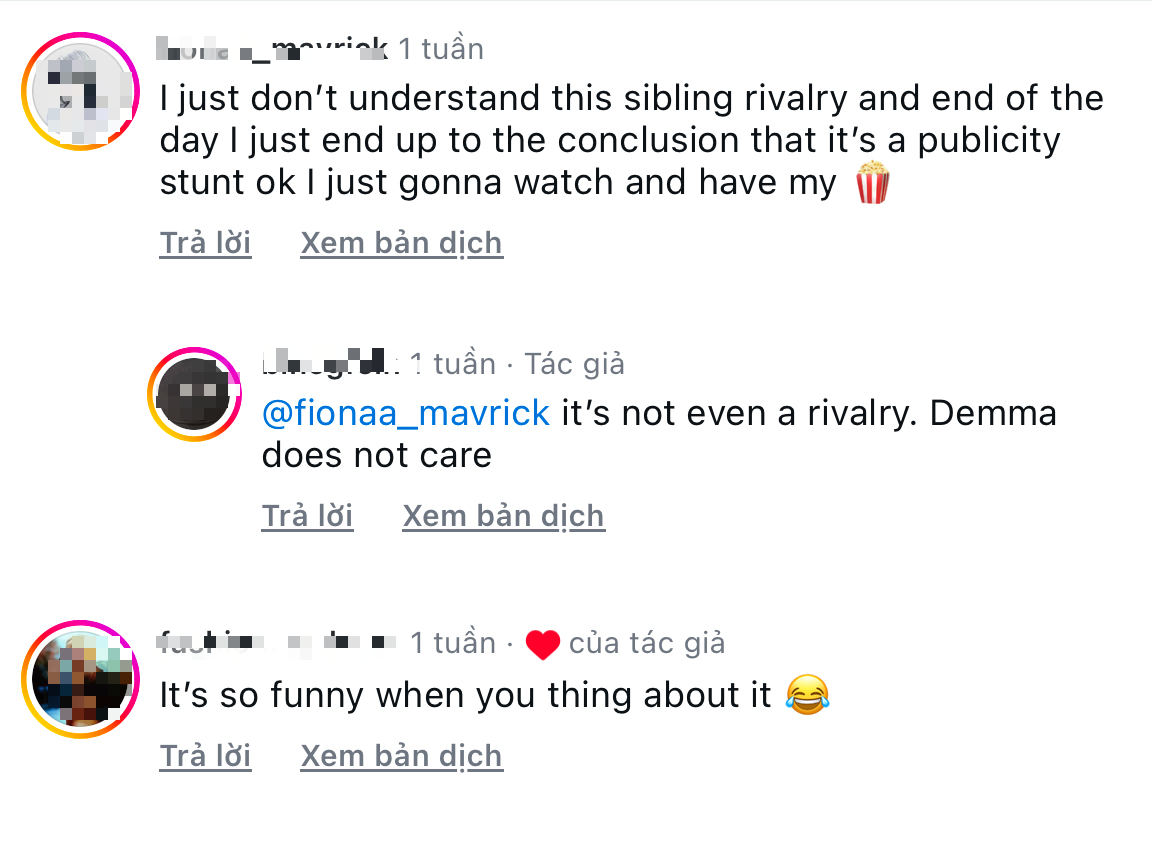The image size is (1152, 843).
Task: Click "Trả lời" under the publicity stunt comment
Action: 206,243
